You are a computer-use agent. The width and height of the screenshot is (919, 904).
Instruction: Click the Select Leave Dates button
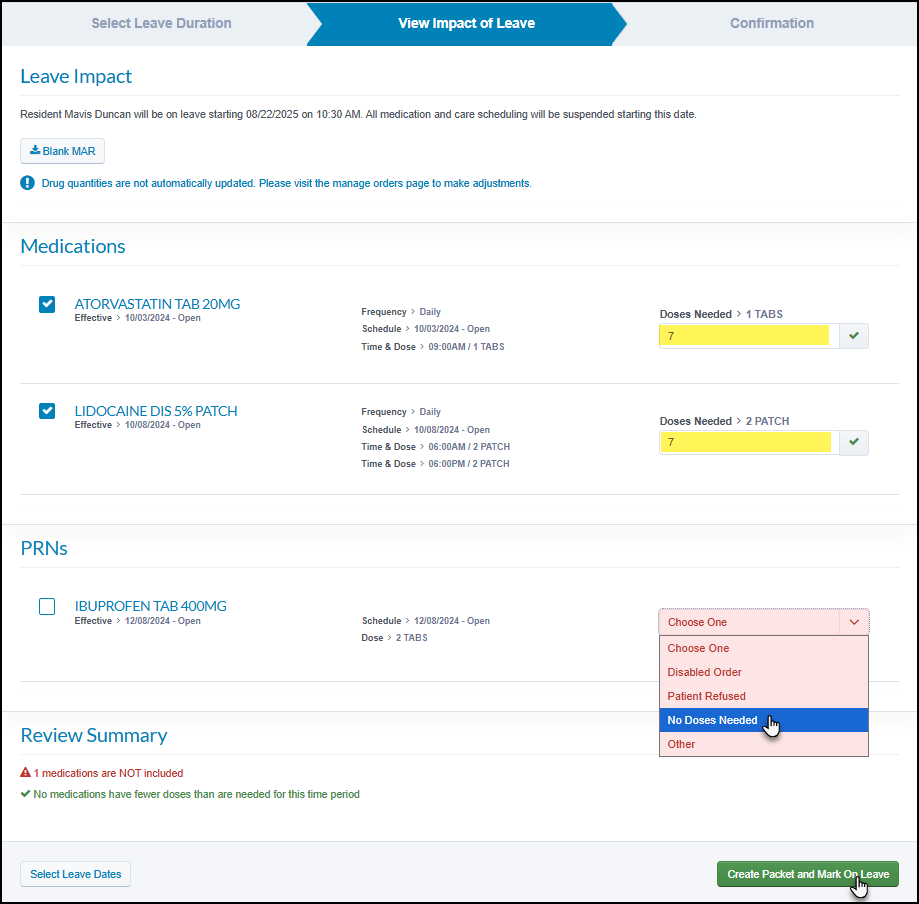coord(76,874)
